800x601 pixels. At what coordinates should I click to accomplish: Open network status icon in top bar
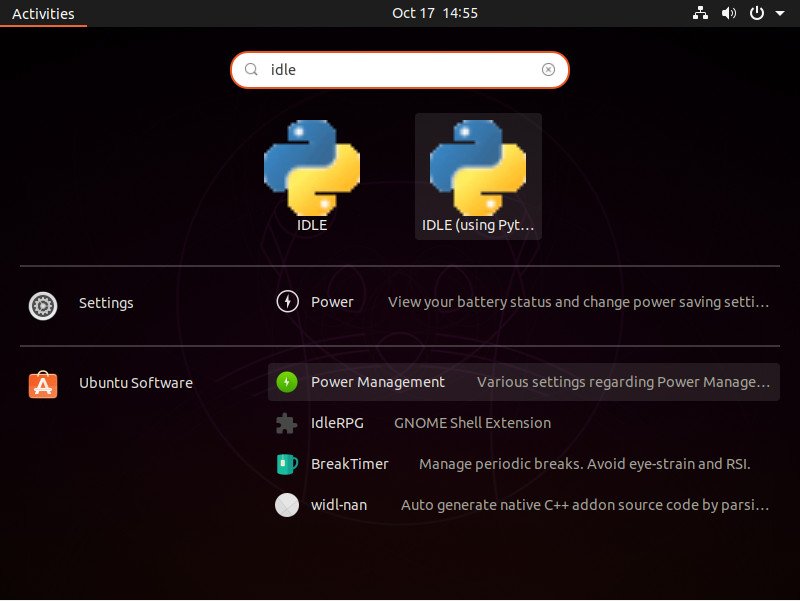700,13
